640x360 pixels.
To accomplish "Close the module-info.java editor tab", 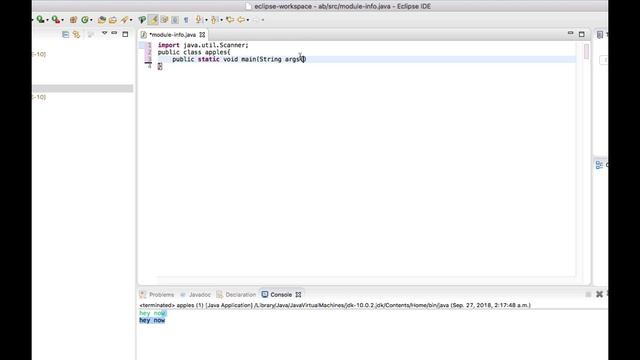I will [202, 35].
